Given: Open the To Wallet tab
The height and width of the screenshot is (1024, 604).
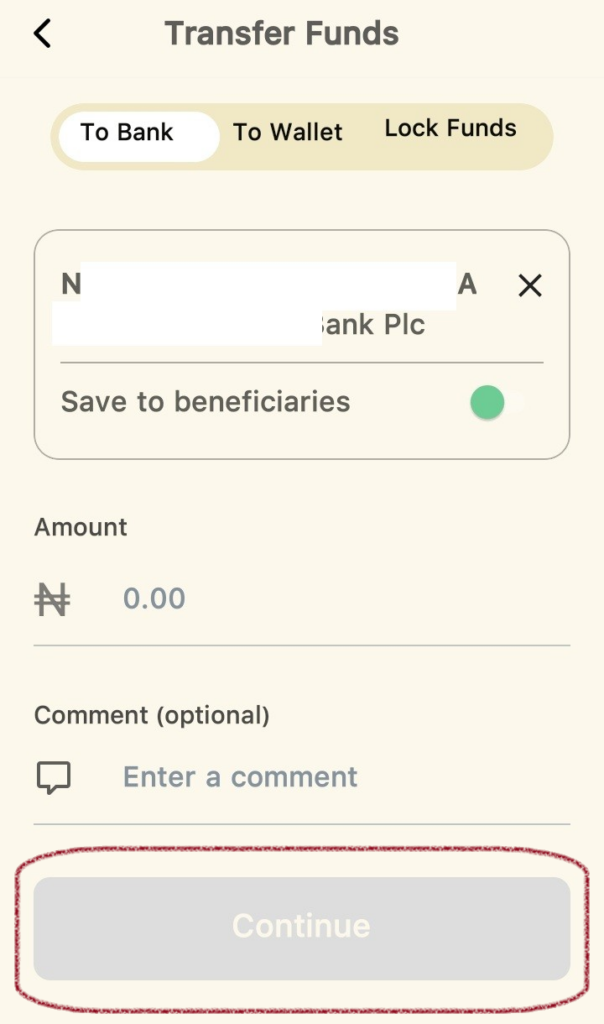Looking at the screenshot, I should 288,133.
